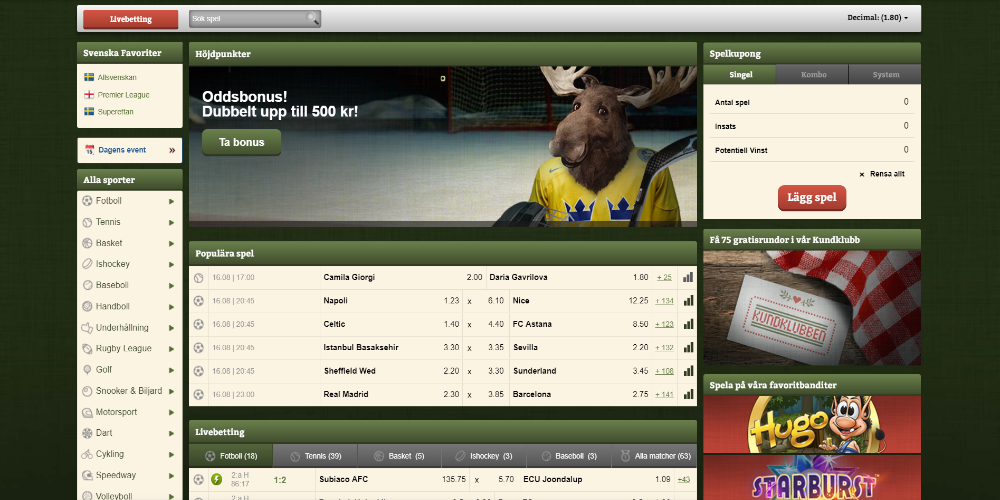
Task: Click the Sök spel search field
Action: [x=254, y=19]
